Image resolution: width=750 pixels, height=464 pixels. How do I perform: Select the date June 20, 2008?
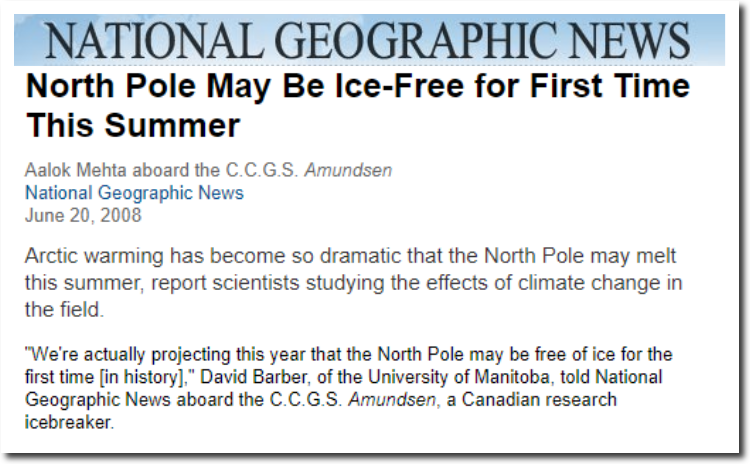(x=83, y=215)
